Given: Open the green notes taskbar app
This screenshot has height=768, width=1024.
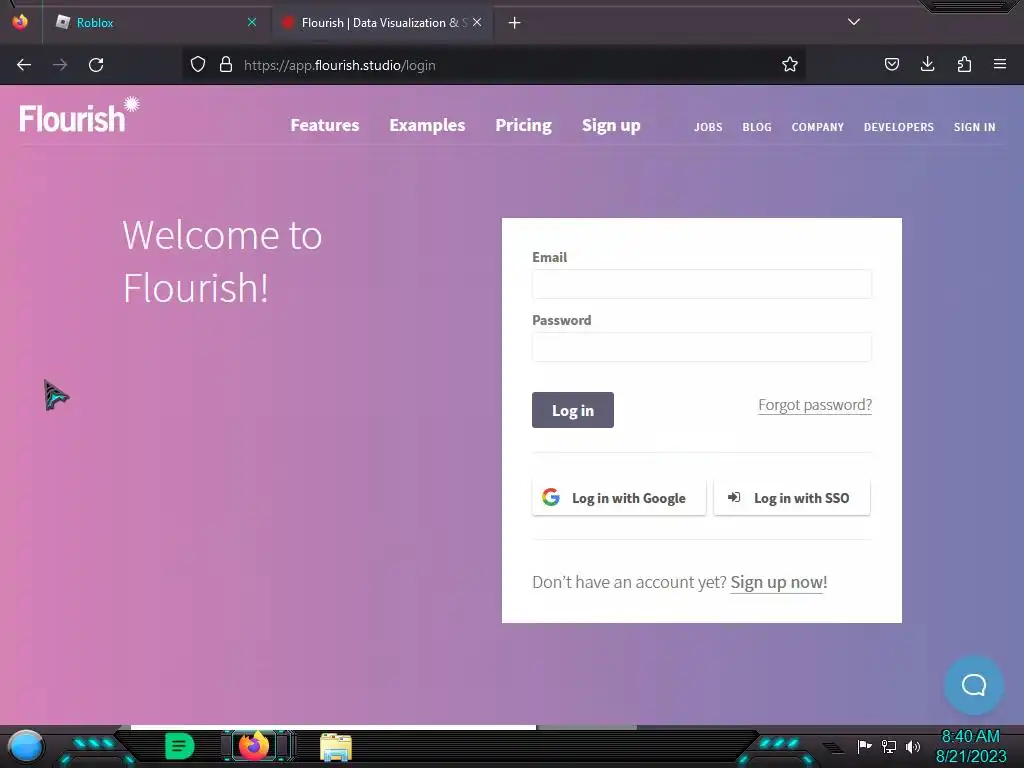Looking at the screenshot, I should click(x=180, y=746).
